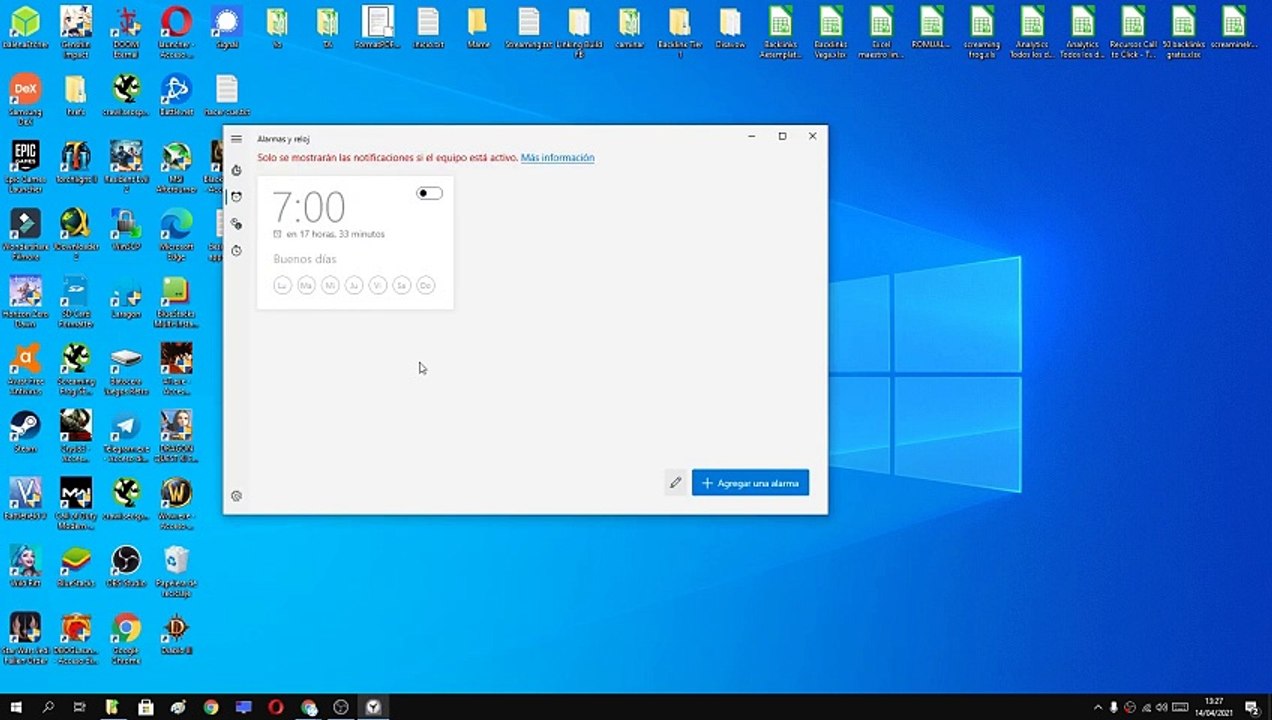Select the Epic Games Launcher desktop icon
The image size is (1272, 720).
[25, 167]
